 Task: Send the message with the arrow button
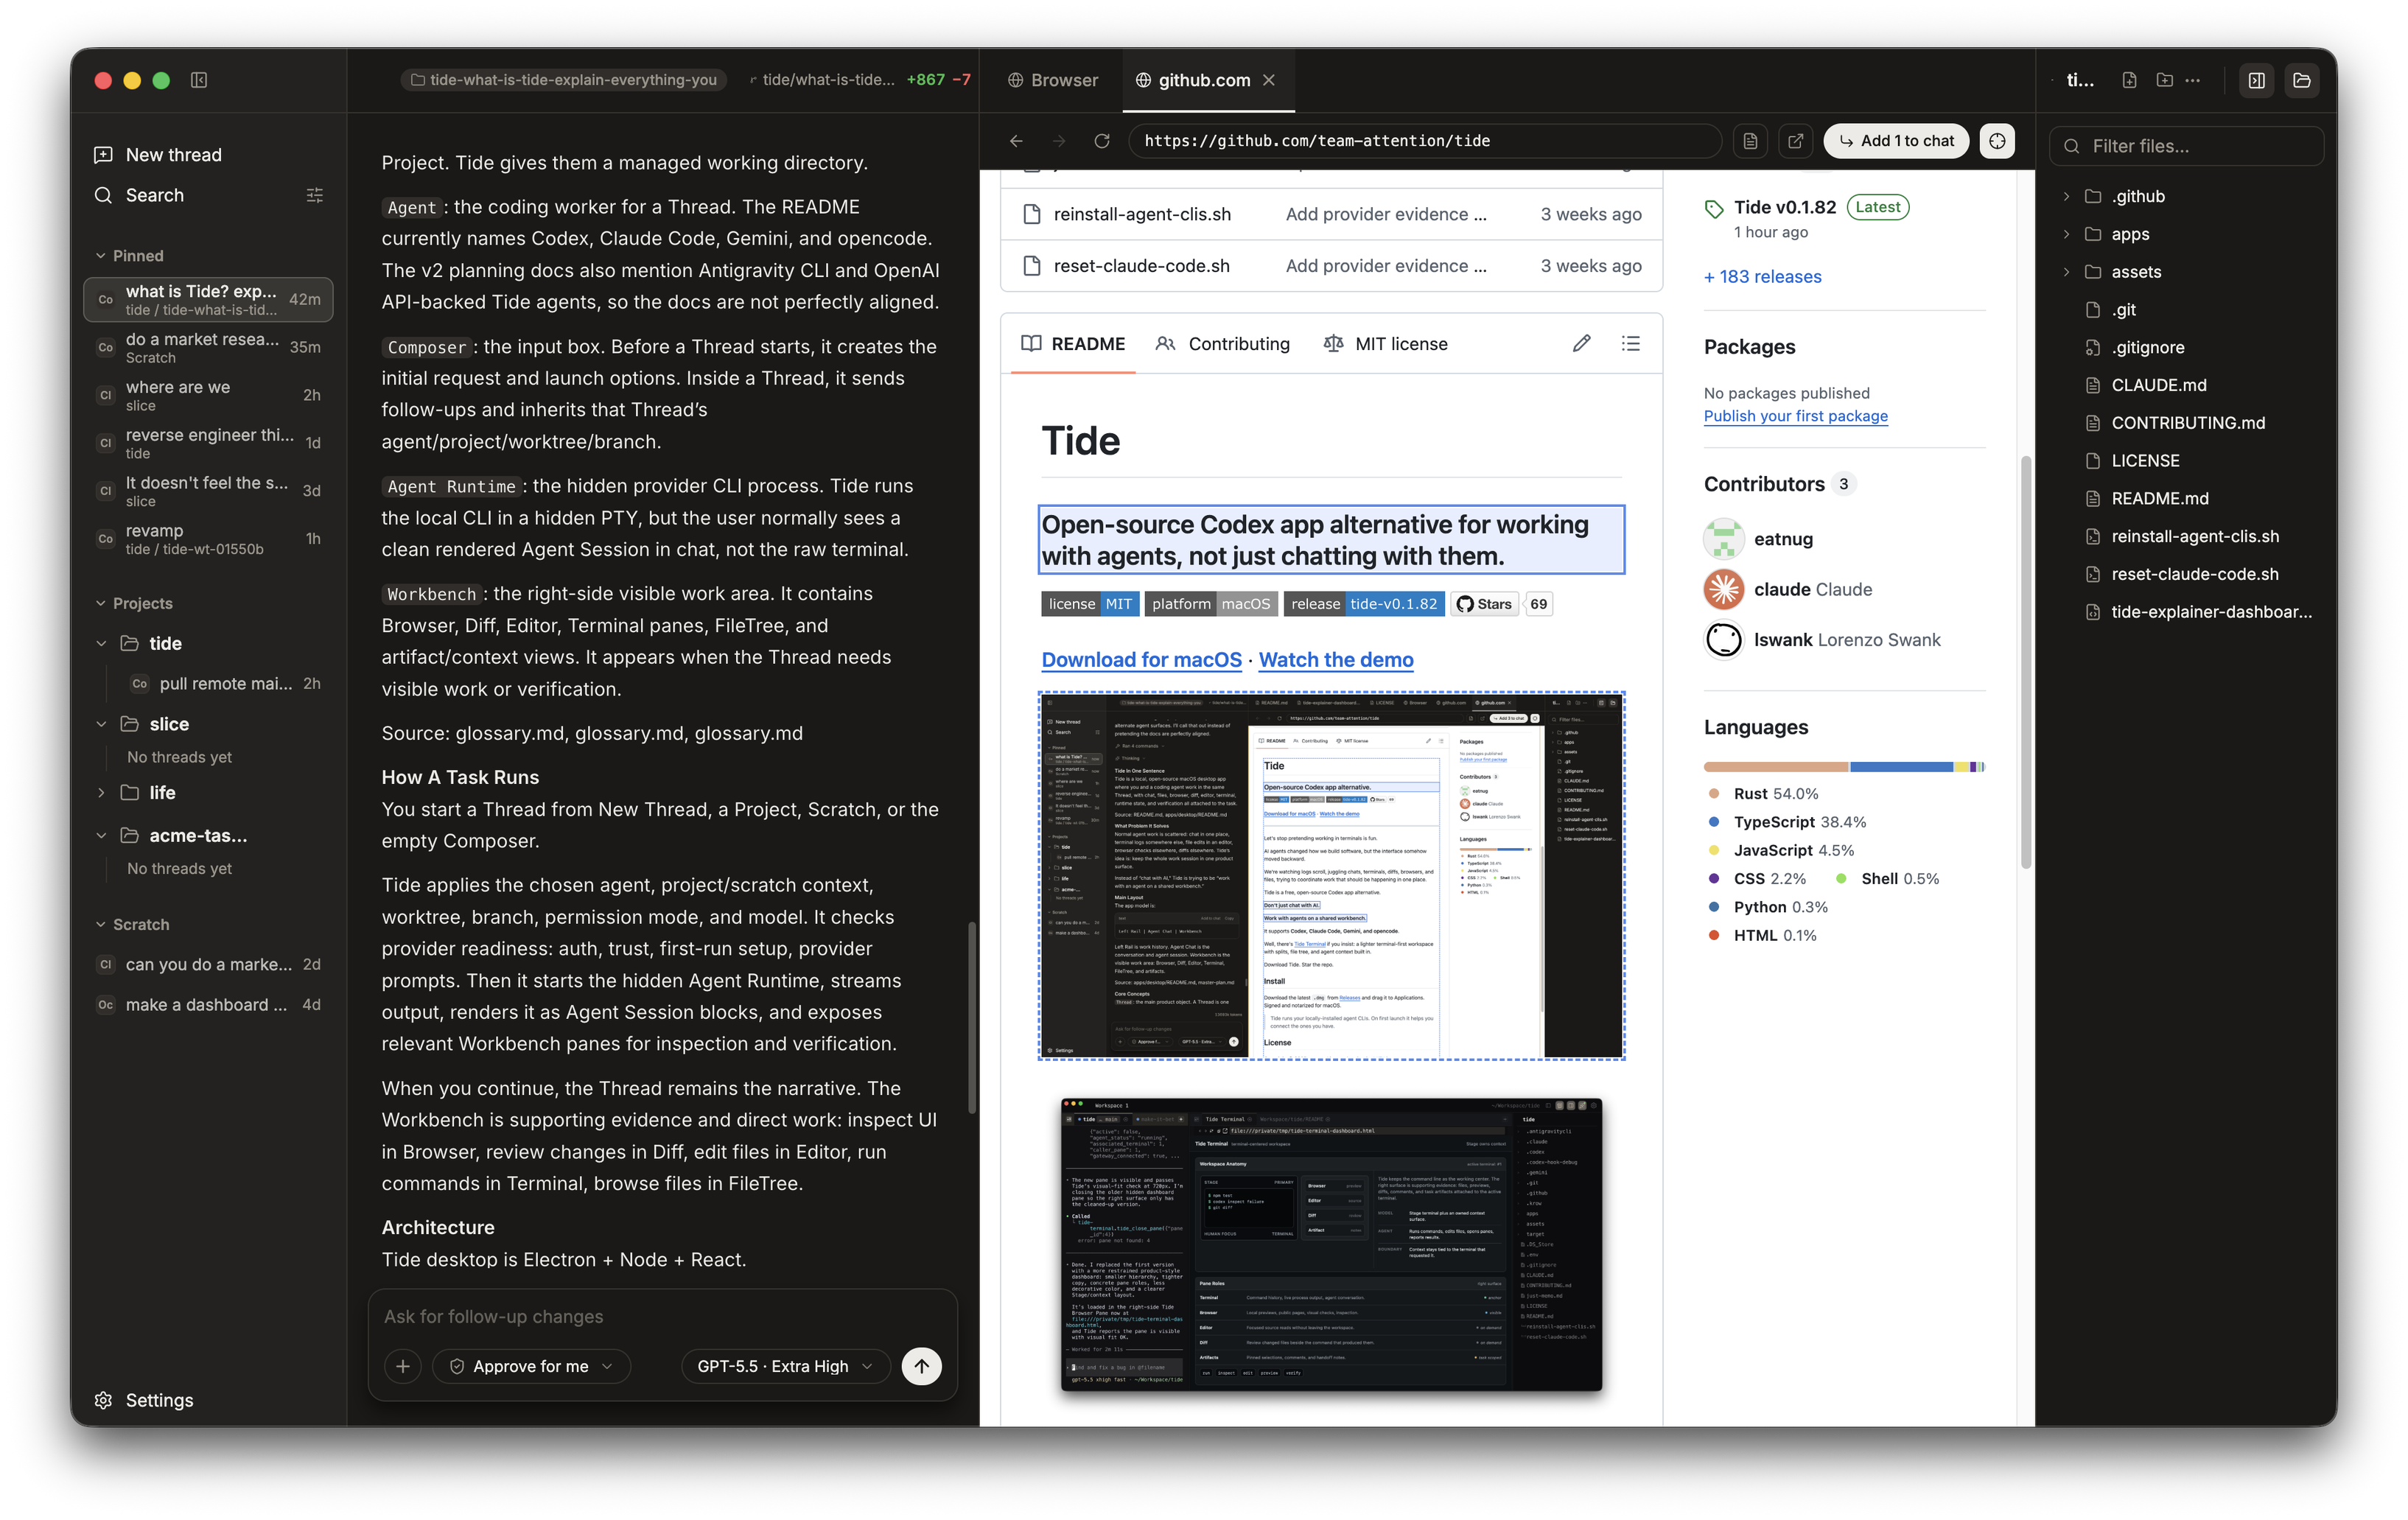point(921,1366)
